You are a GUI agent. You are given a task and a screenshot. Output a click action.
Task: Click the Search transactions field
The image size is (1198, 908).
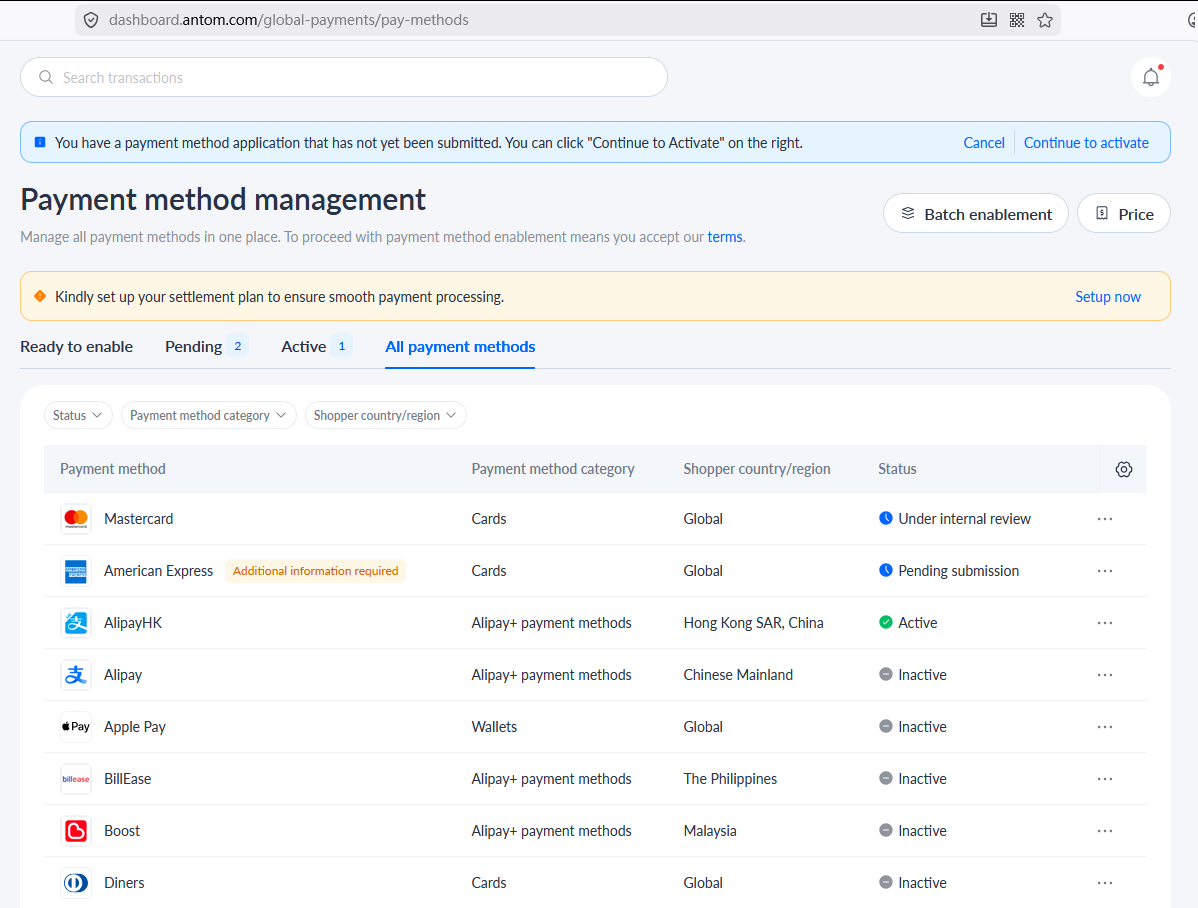[x=344, y=77]
